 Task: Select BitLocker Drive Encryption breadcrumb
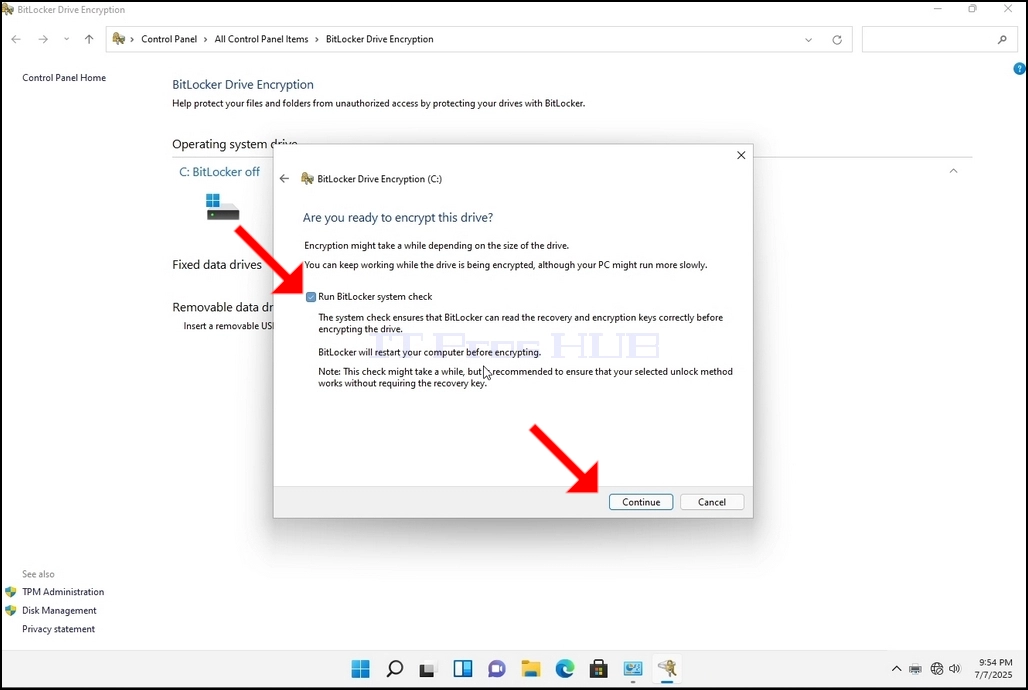pos(380,39)
